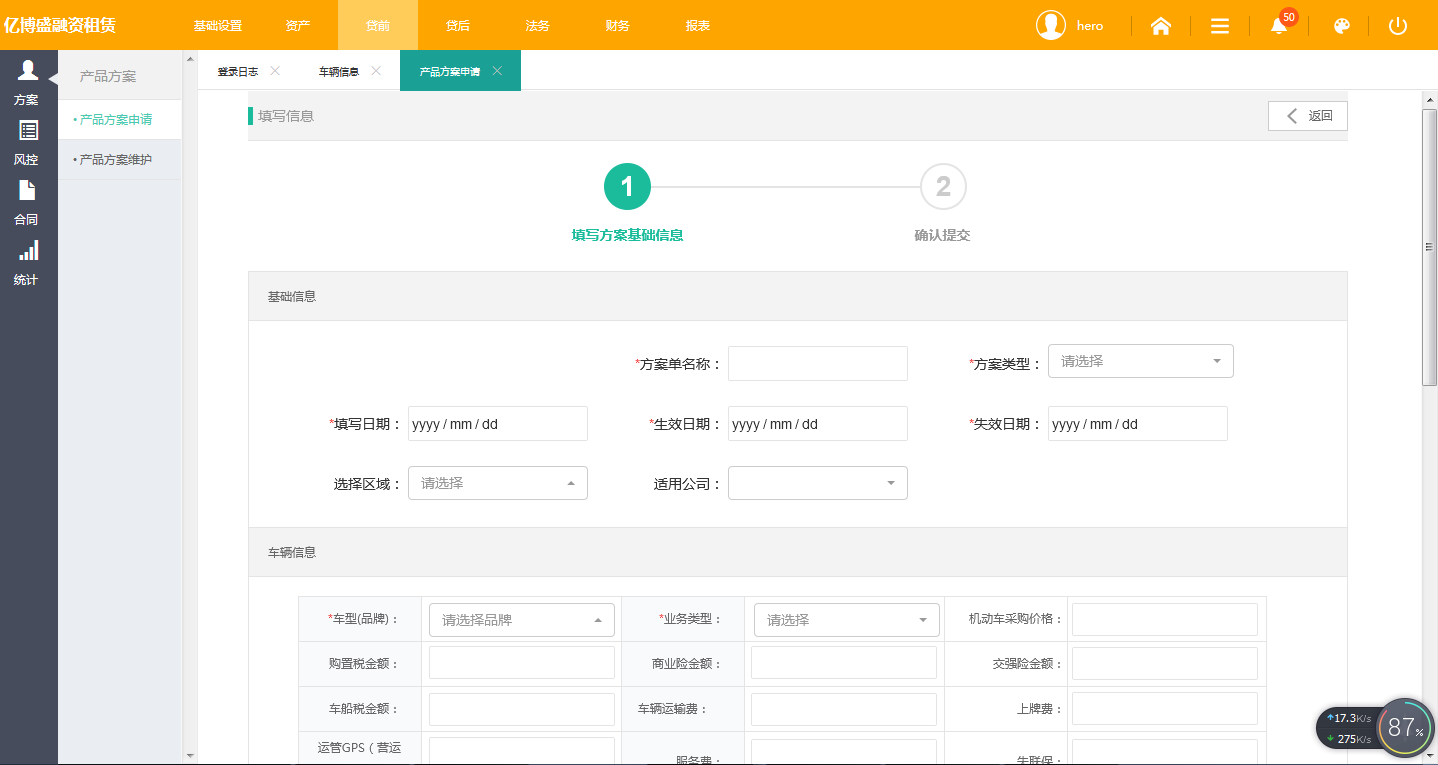Viewport: 1438px width, 765px height.
Task: Switch to the 登录日志 tab
Action: point(238,72)
